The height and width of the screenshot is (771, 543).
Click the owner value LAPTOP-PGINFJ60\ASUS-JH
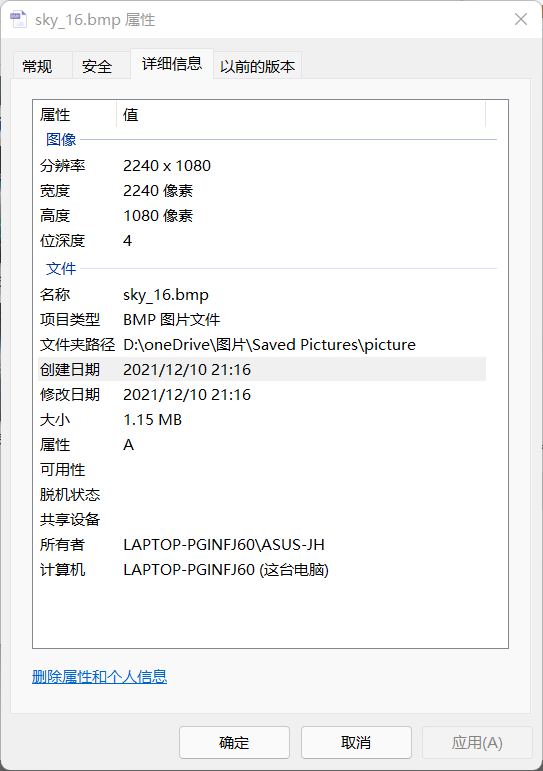pyautogui.click(x=224, y=545)
